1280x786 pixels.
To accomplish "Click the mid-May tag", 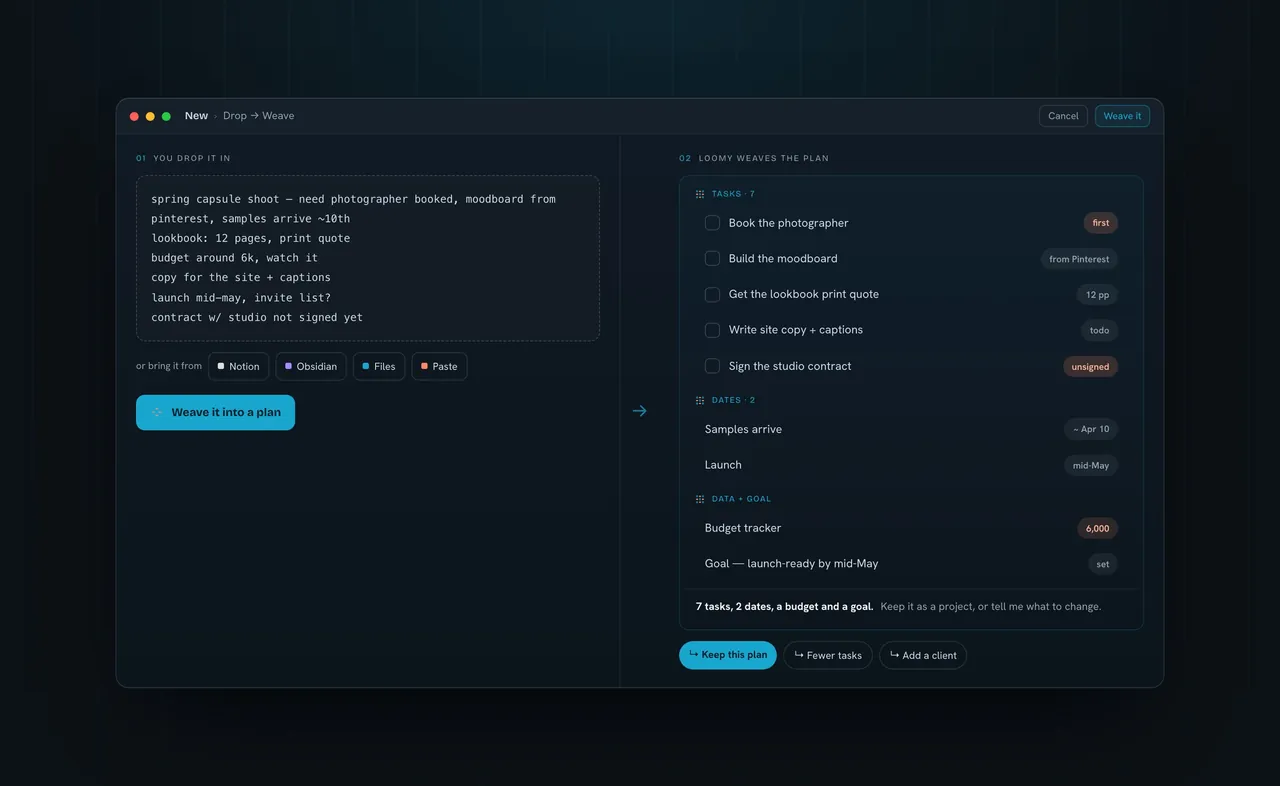I will point(1090,465).
